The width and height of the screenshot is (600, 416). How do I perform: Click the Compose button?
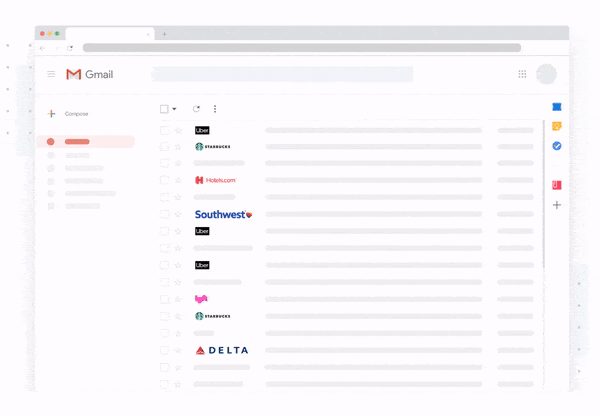(68, 114)
